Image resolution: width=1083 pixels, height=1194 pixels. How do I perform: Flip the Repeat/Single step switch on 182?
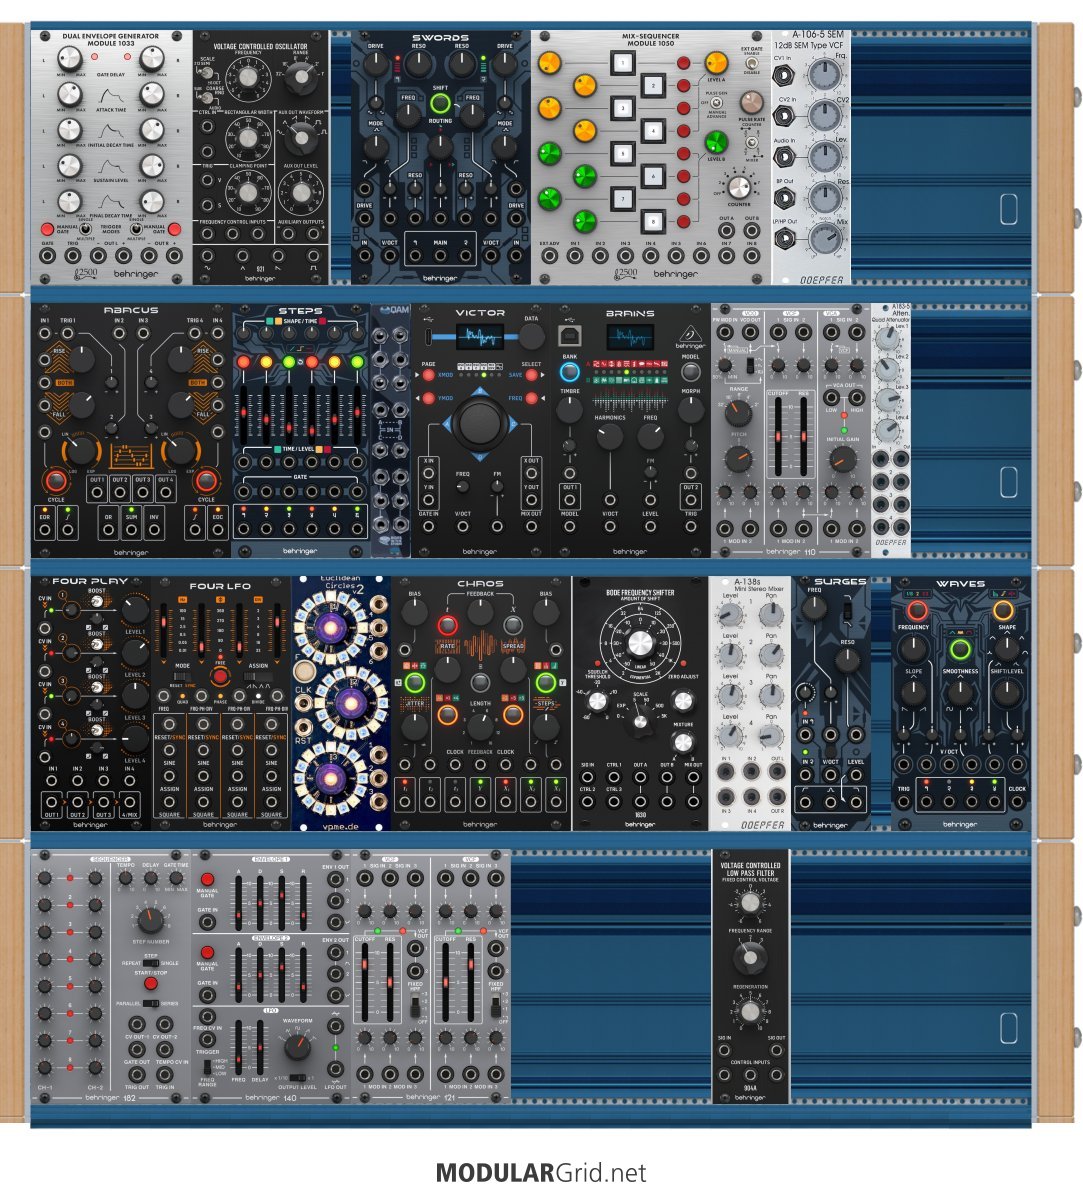[x=151, y=963]
